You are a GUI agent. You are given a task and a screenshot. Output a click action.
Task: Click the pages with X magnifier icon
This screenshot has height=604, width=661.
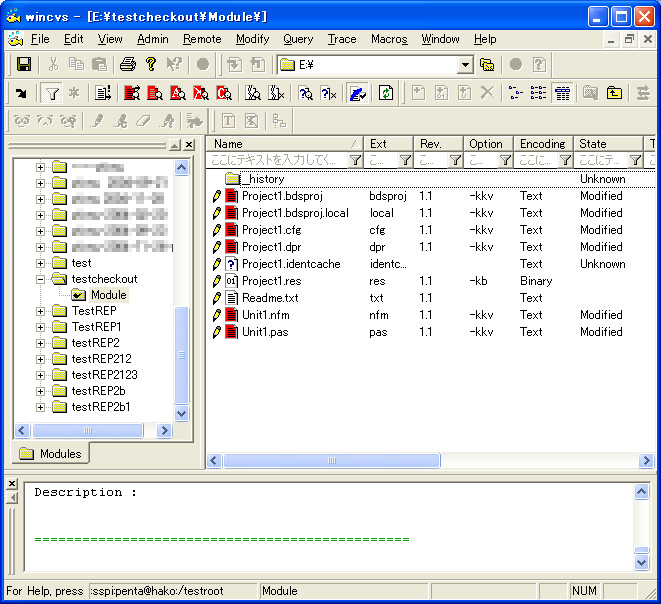[276, 93]
